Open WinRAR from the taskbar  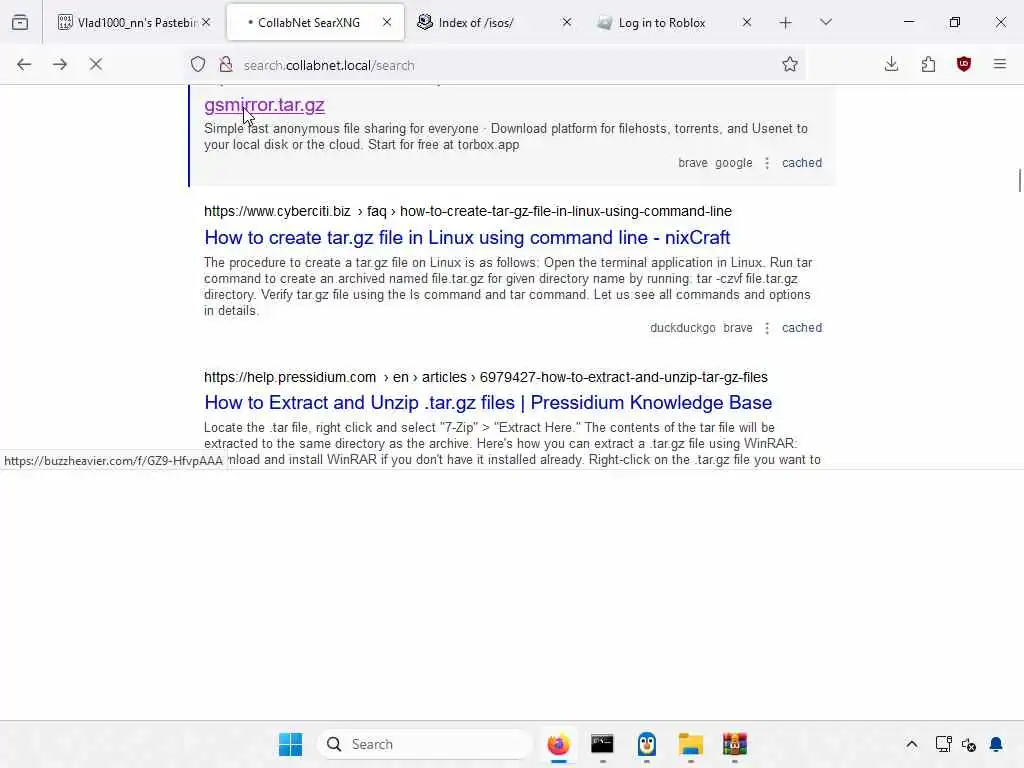(x=735, y=744)
